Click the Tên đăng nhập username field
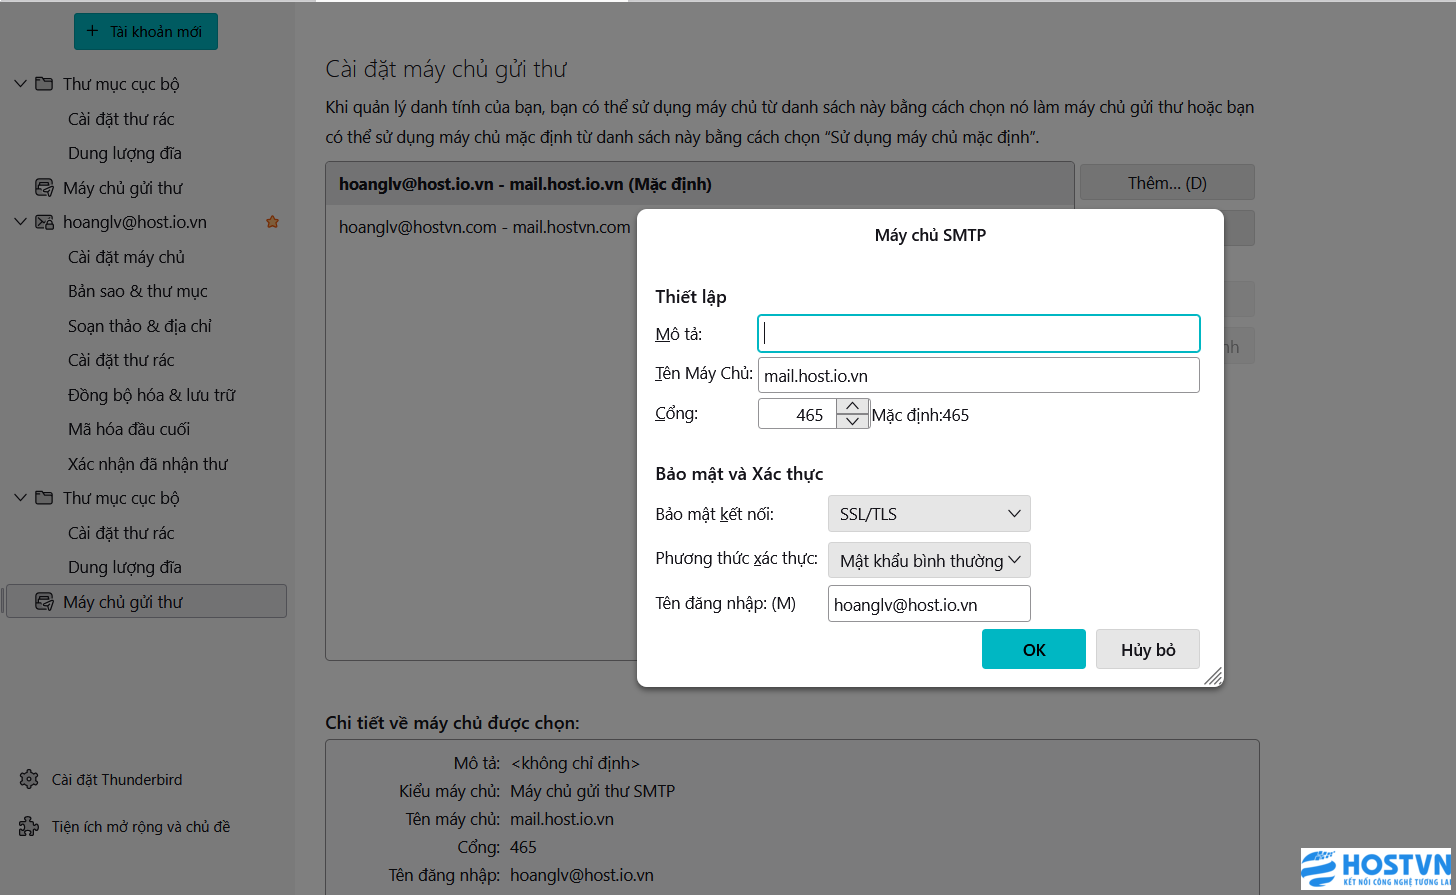 [x=928, y=605]
